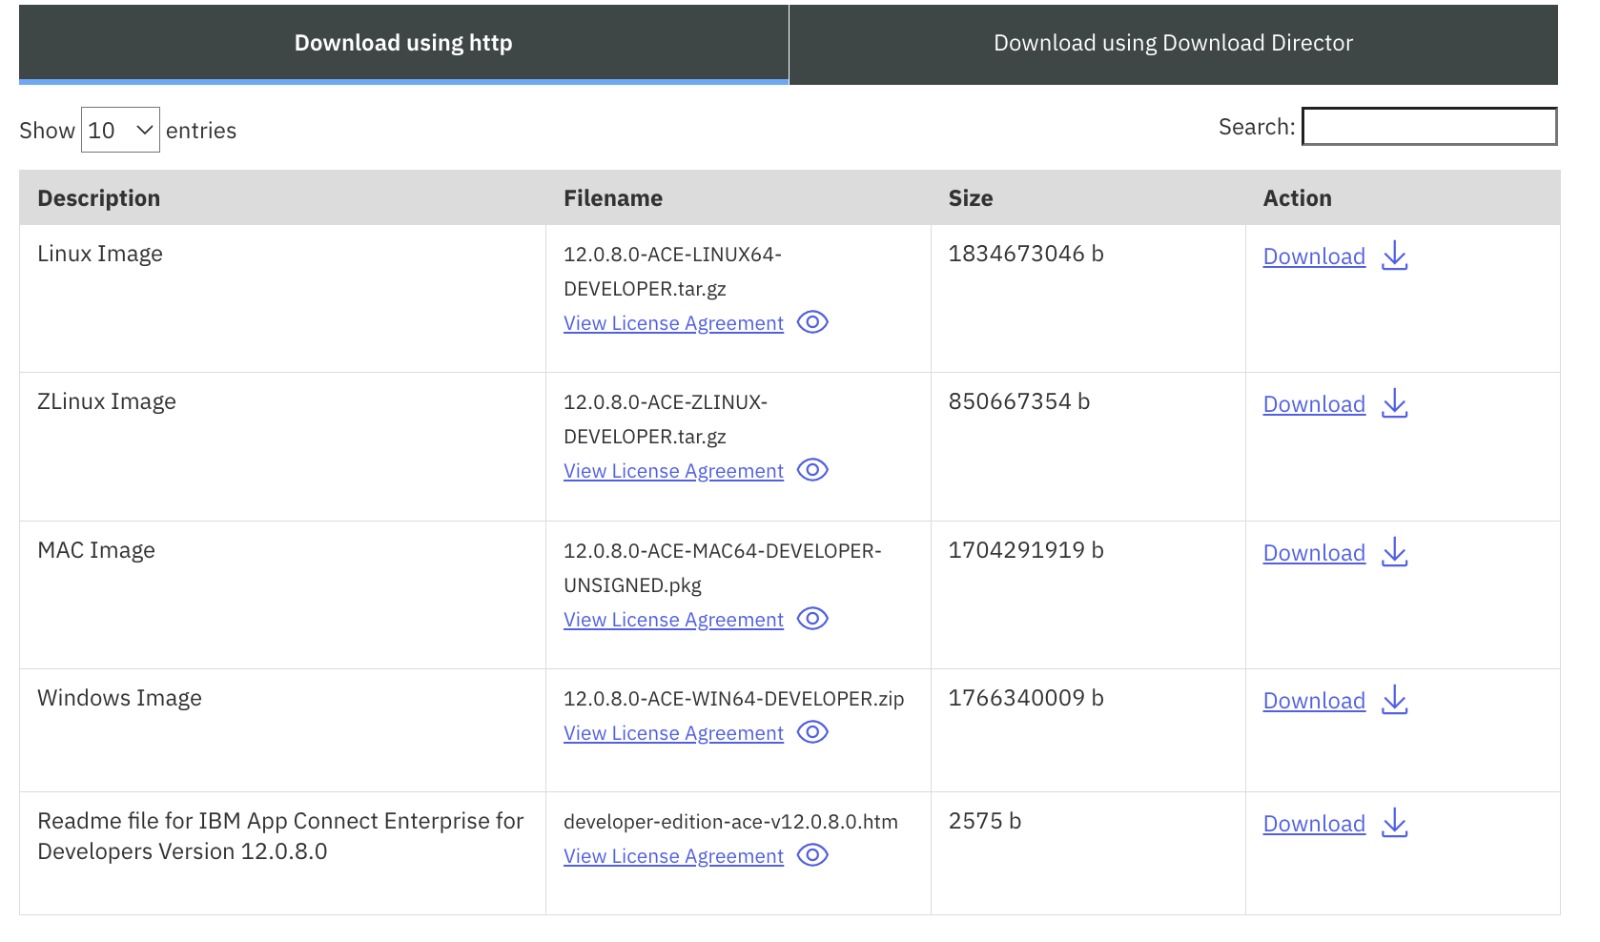This screenshot has height=942, width=1600.
Task: Switch to Download using Download Director tab
Action: [x=1173, y=43]
